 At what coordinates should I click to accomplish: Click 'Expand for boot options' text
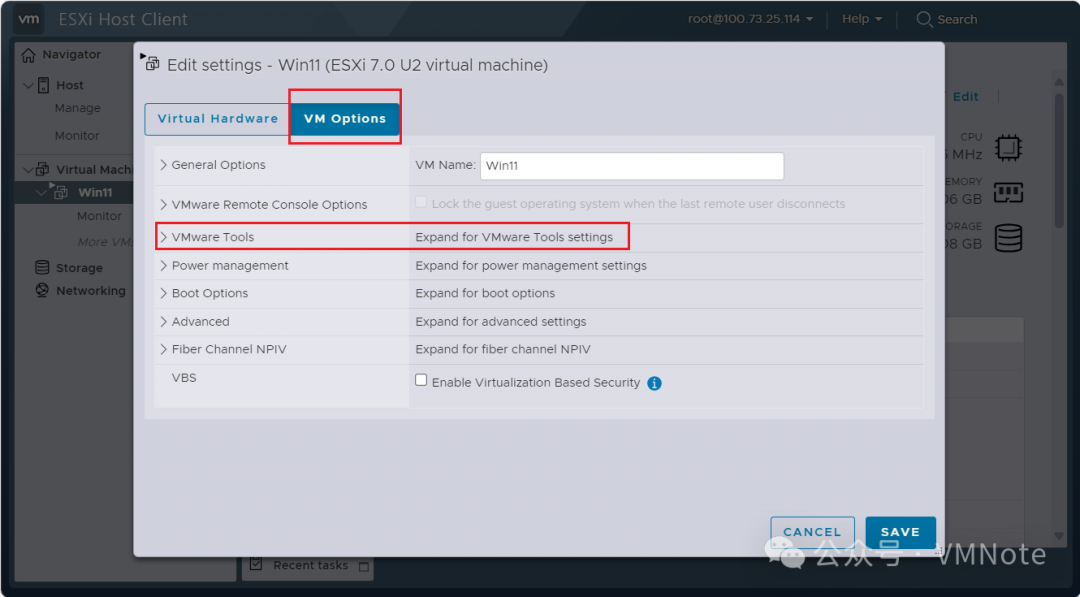485,293
